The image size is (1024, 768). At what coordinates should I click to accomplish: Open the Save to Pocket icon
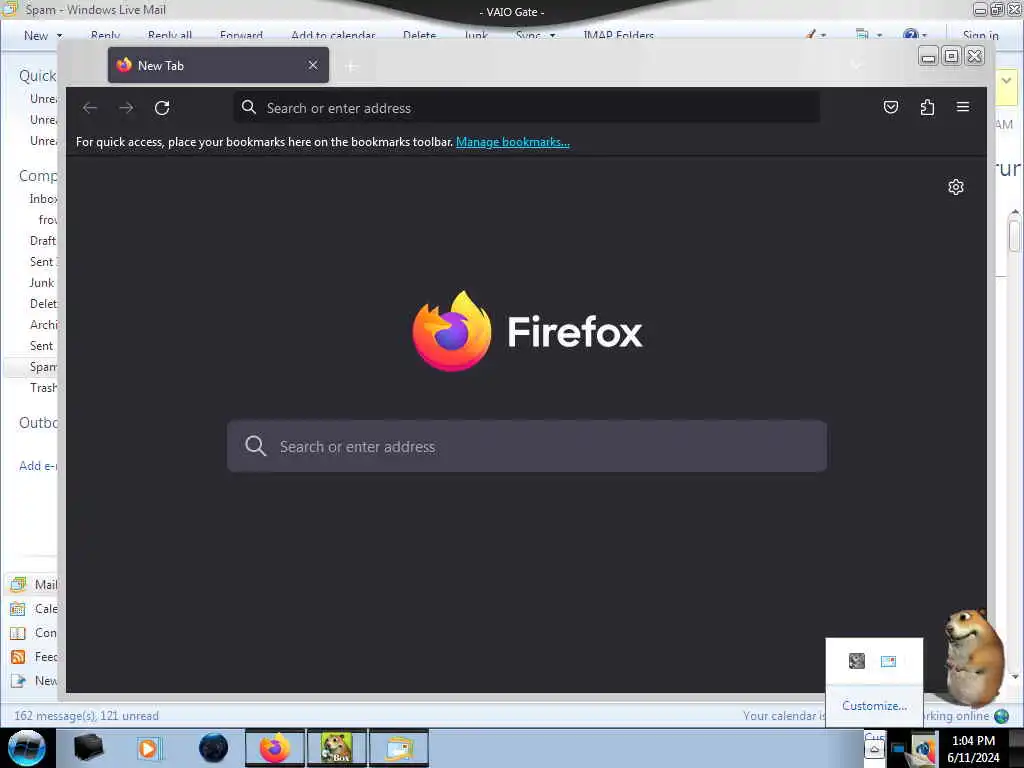[891, 107]
